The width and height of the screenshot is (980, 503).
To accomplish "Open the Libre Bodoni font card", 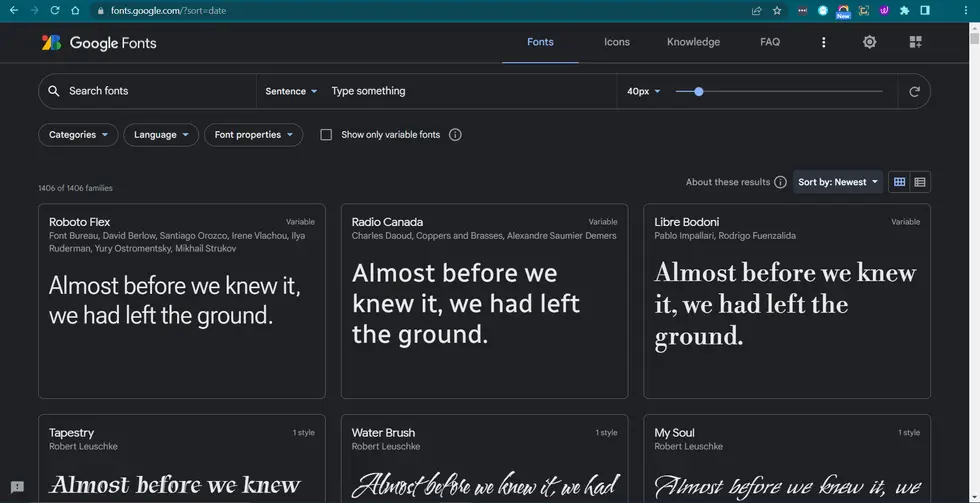I will click(x=787, y=301).
